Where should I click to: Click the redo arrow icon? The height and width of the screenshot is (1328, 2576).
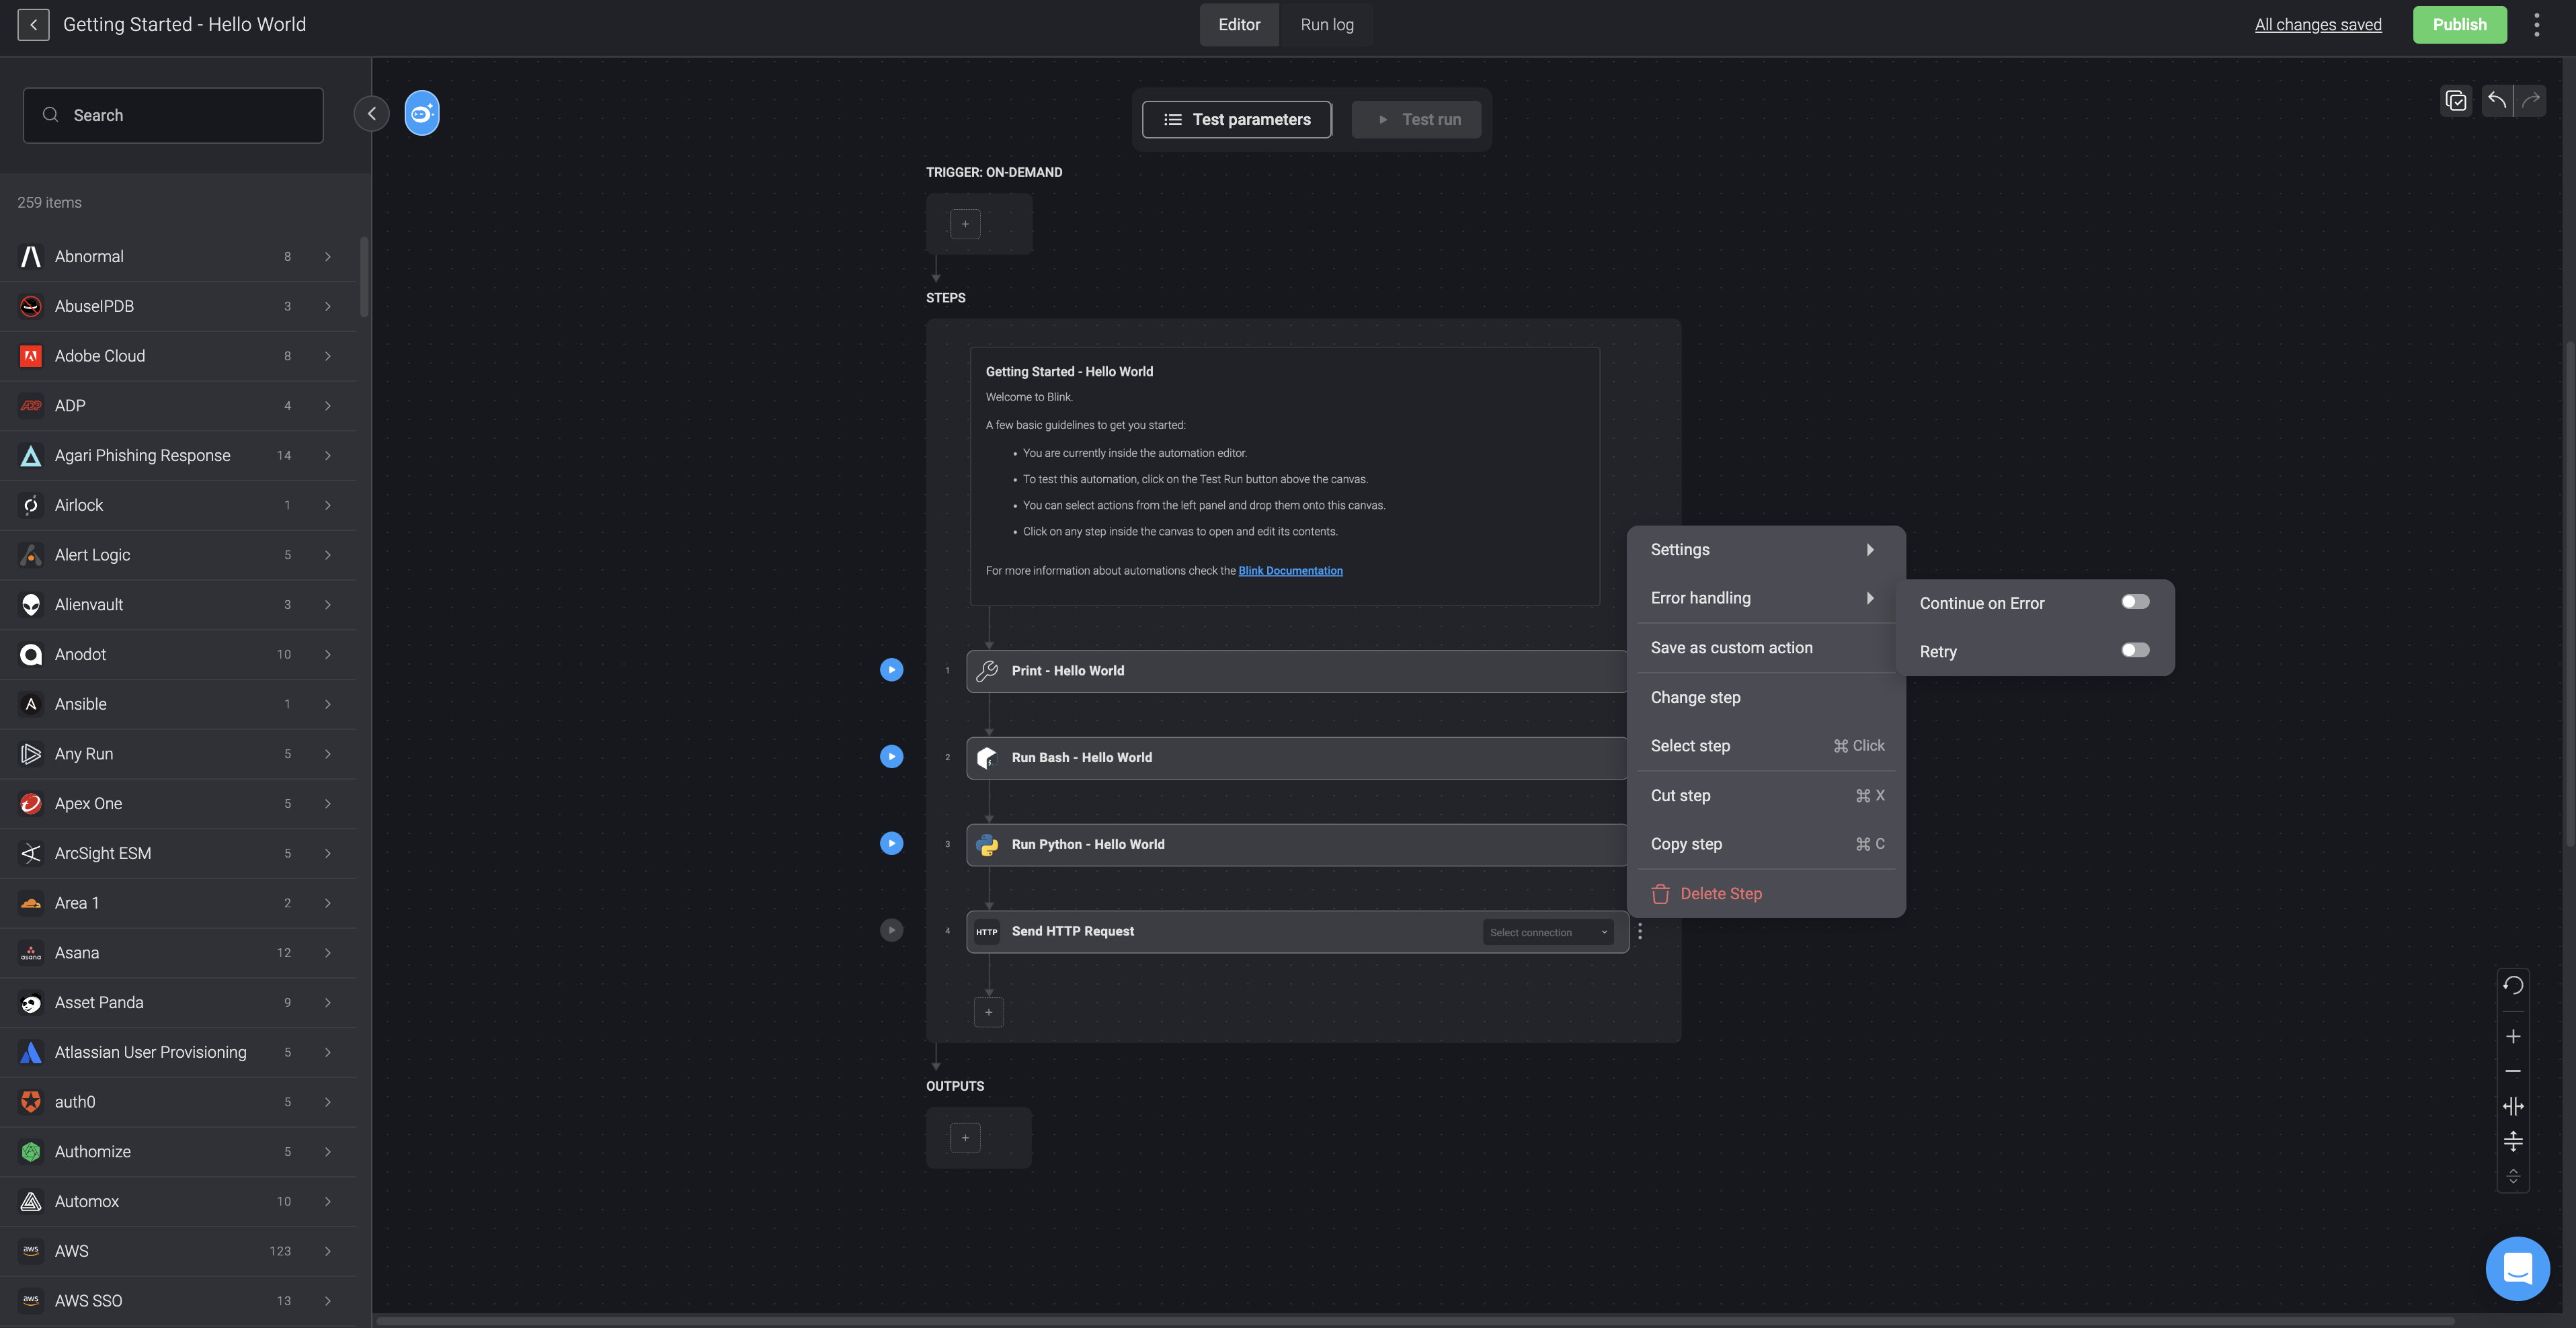(x=2530, y=100)
